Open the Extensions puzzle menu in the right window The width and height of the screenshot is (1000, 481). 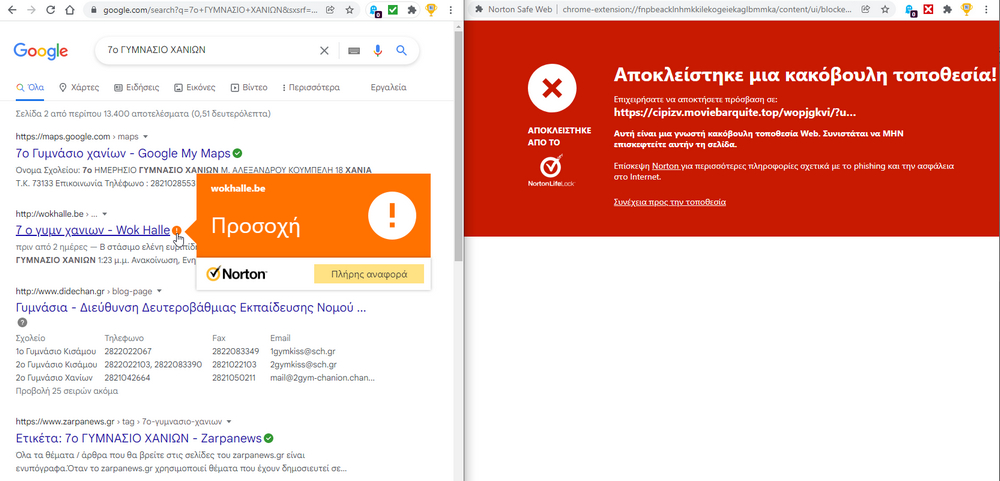[x=948, y=10]
